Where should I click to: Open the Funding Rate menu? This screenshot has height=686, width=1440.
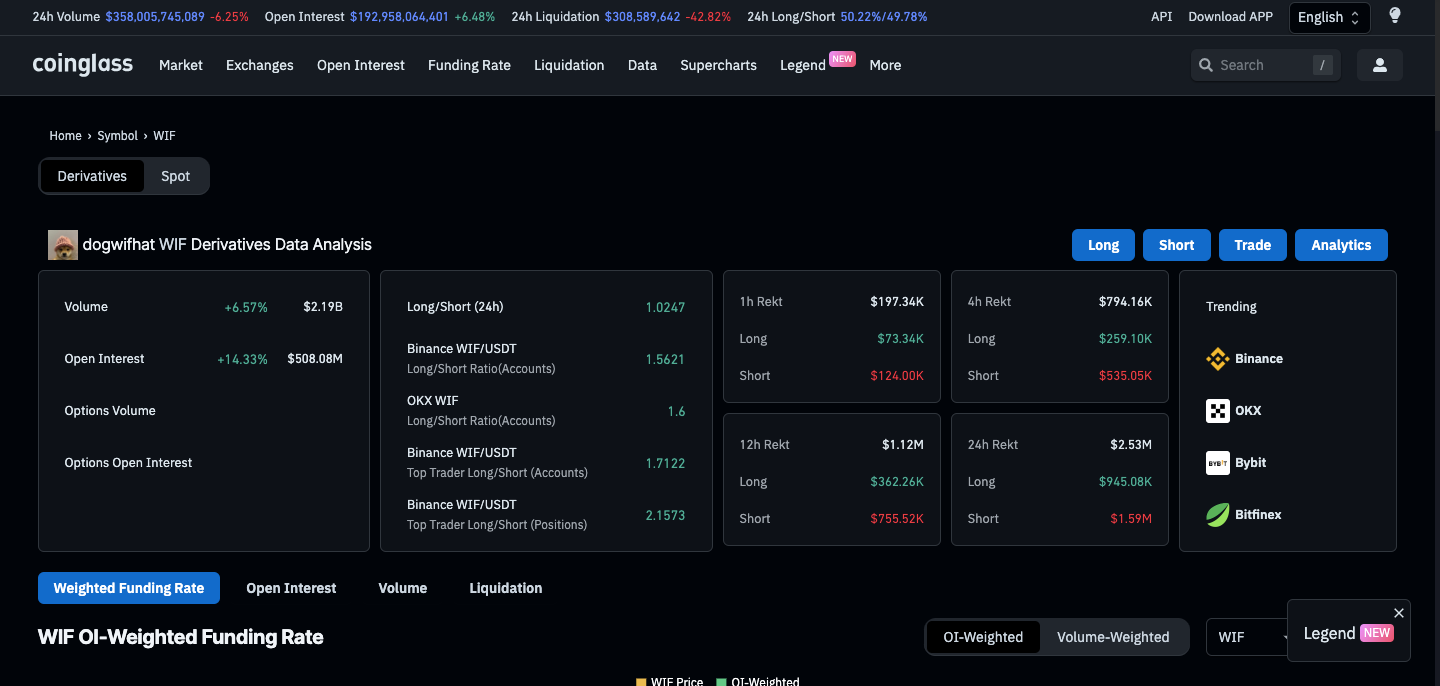[469, 65]
